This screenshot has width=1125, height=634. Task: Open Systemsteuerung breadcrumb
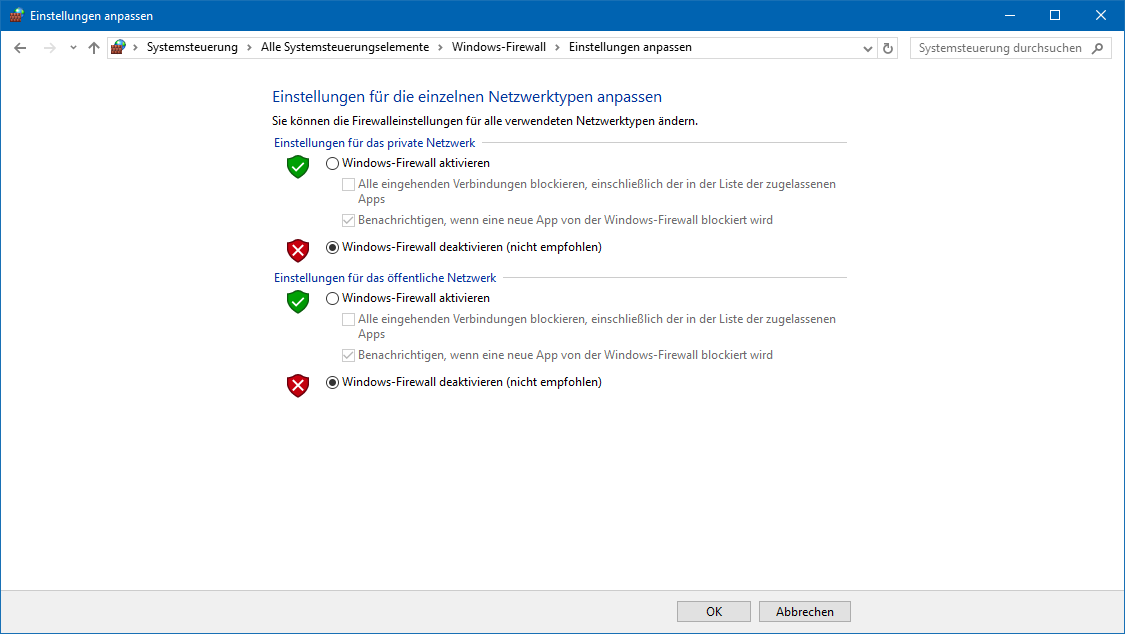pyautogui.click(x=192, y=47)
